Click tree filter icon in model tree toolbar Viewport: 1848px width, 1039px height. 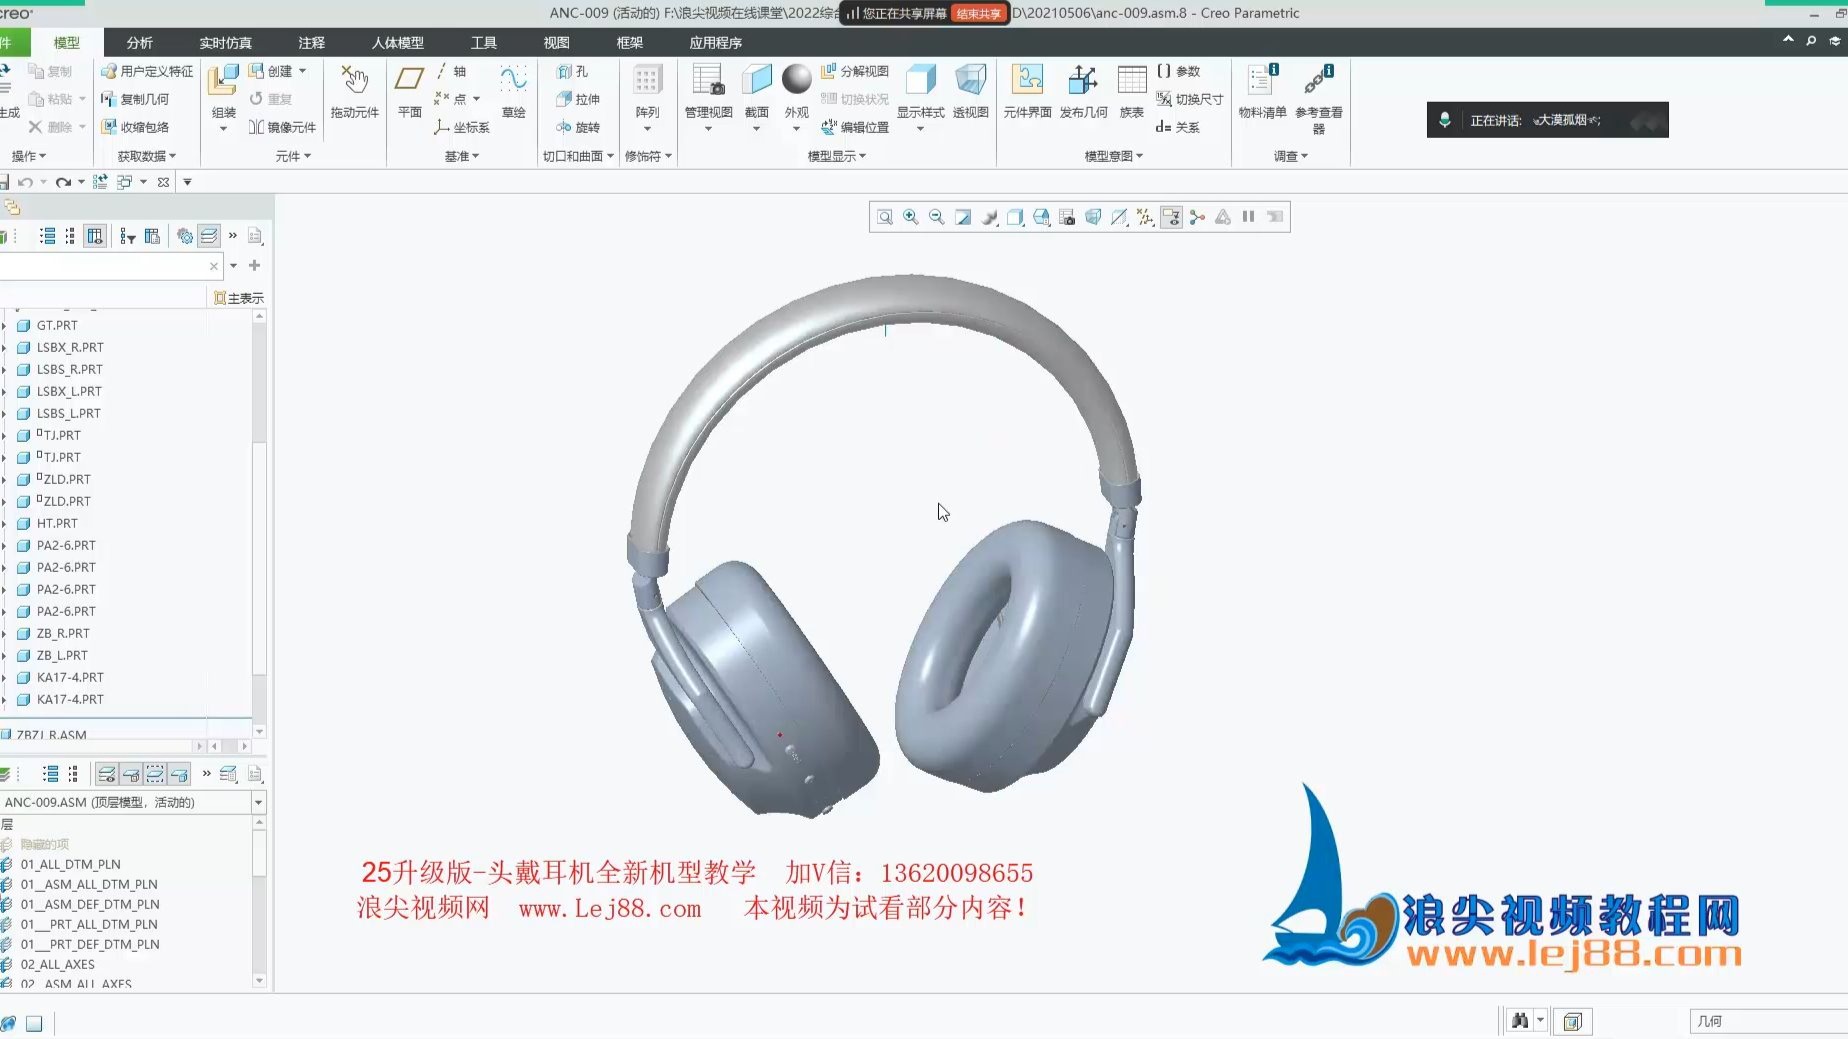click(127, 236)
